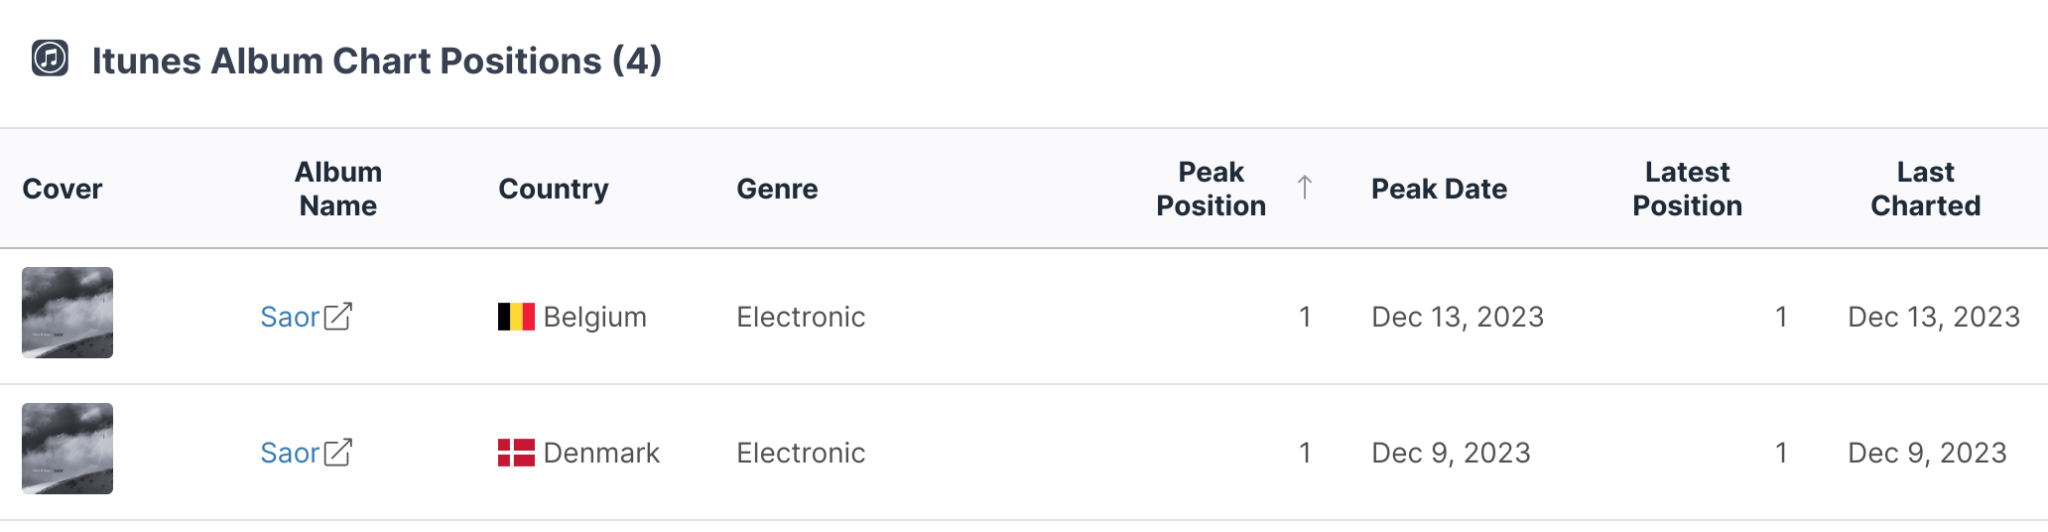Sort table by Peak Date header
This screenshot has width=2048, height=532.
[1438, 188]
